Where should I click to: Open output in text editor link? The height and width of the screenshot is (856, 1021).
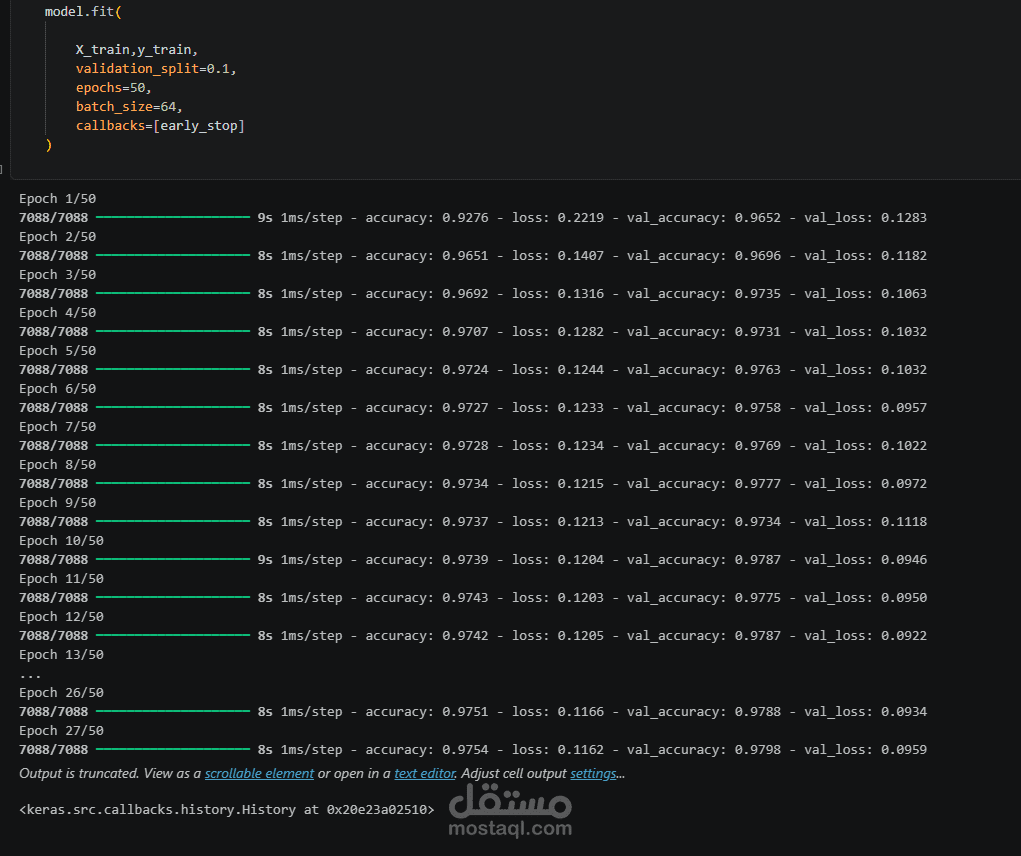(x=425, y=773)
